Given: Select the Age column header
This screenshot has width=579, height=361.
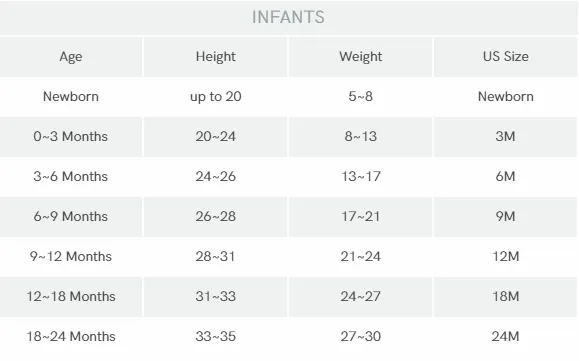Looking at the screenshot, I should pyautogui.click(x=71, y=57).
